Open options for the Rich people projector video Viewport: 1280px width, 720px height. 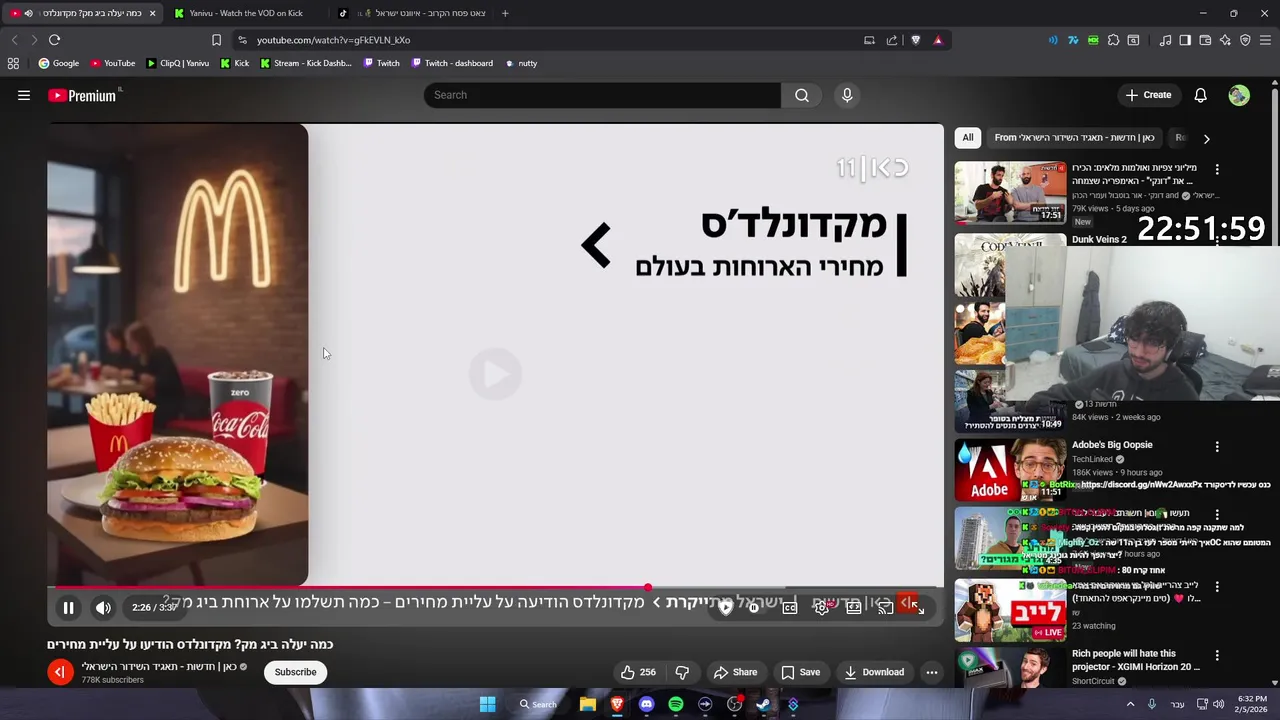(1217, 655)
